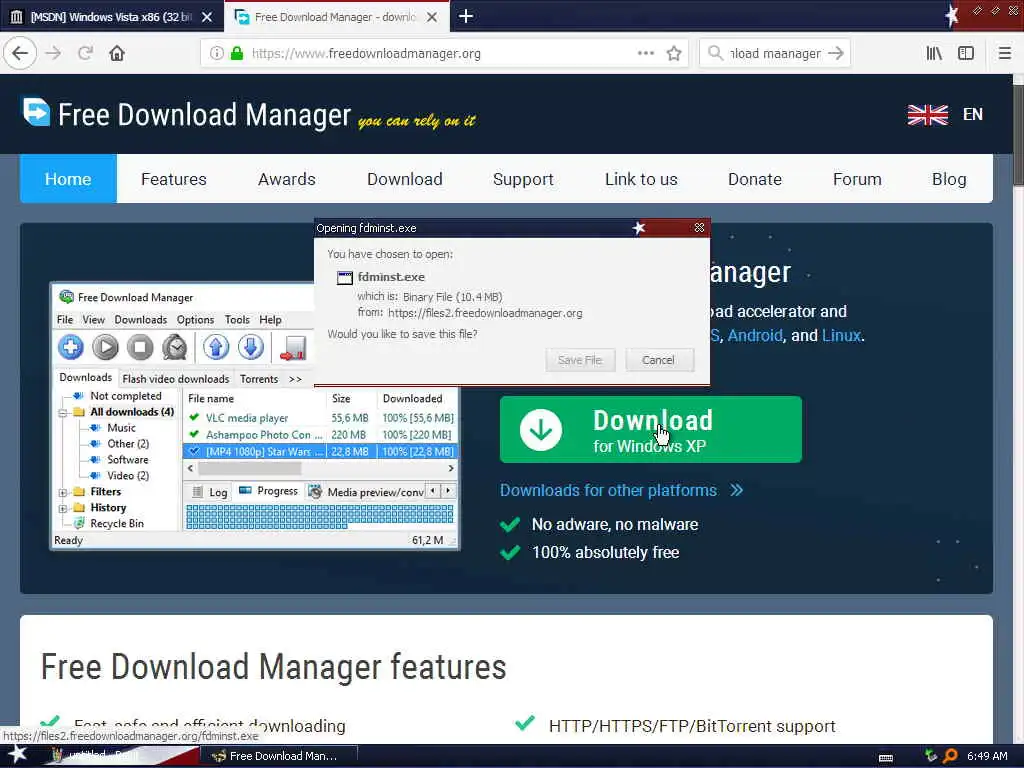
Task: Click green Download for Windows XP button
Action: pos(650,429)
